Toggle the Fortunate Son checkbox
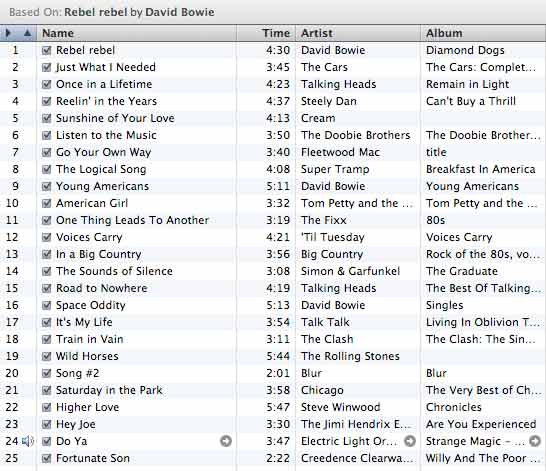The image size is (546, 471). [x=46, y=458]
